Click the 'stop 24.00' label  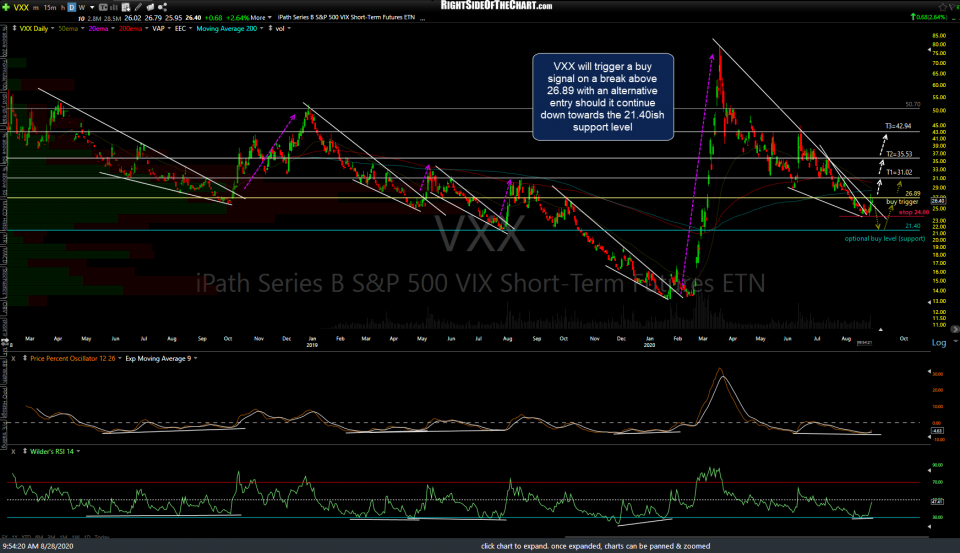913,213
